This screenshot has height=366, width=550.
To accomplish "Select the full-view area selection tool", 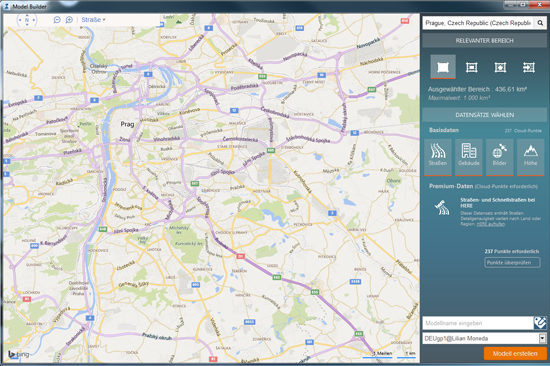I will (x=443, y=67).
